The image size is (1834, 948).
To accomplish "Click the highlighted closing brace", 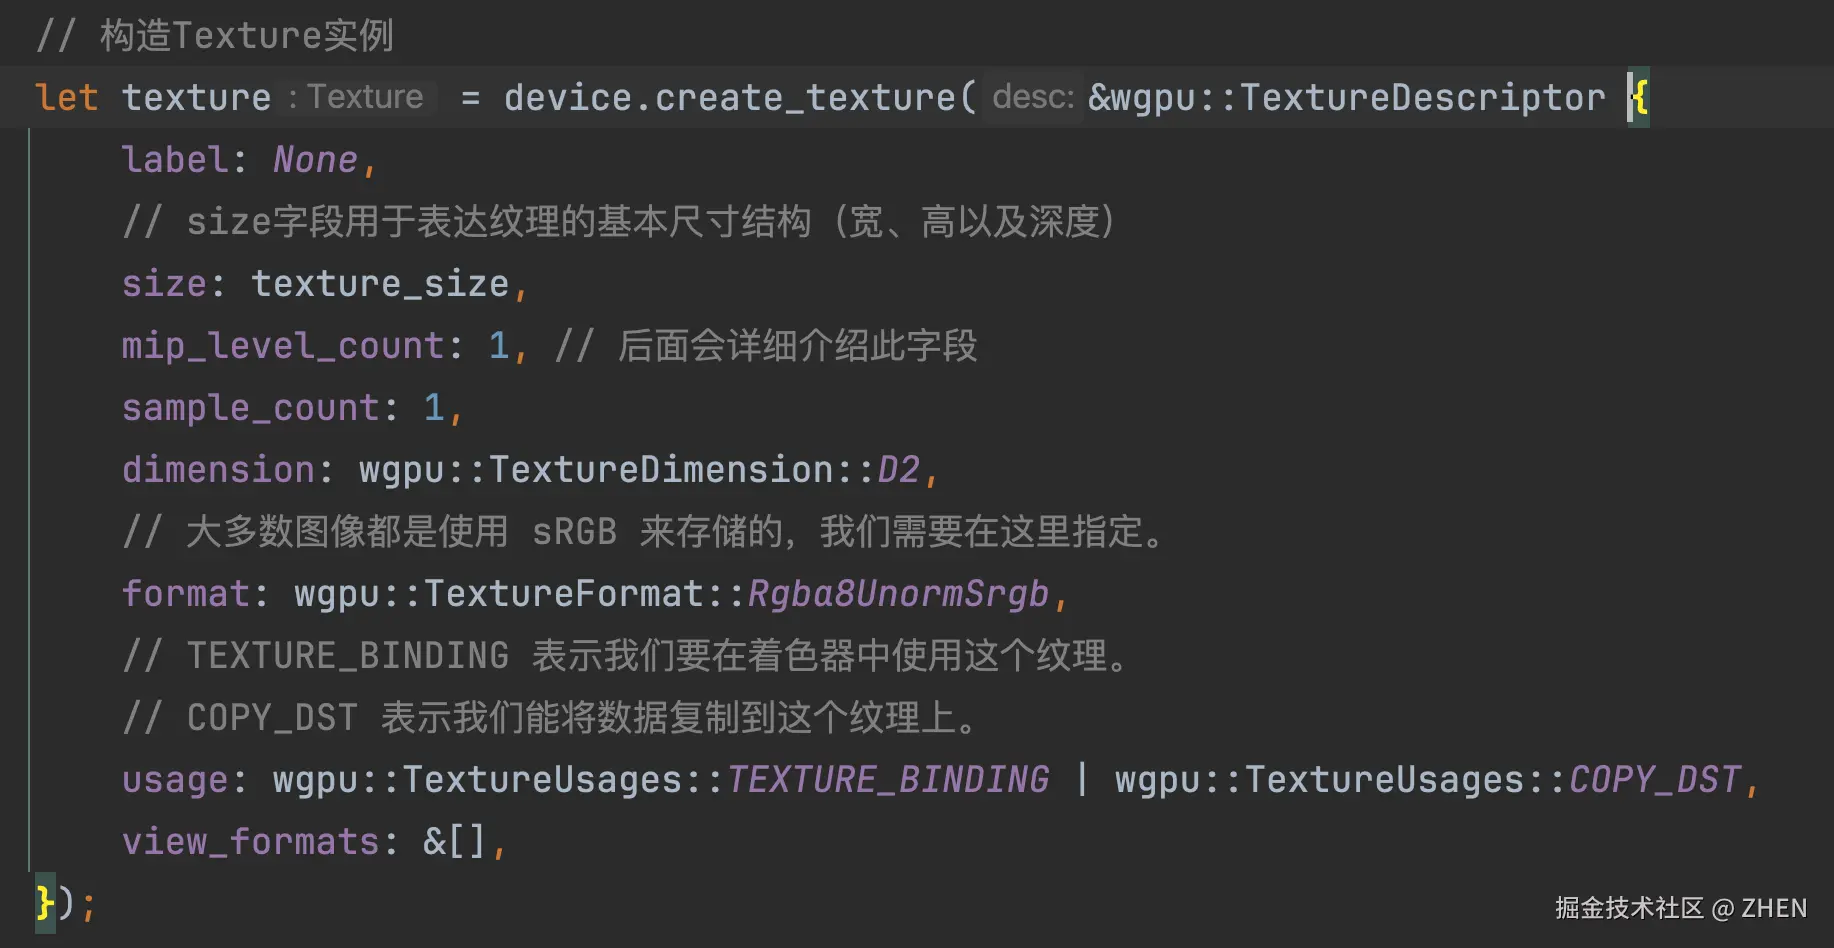I will (45, 904).
